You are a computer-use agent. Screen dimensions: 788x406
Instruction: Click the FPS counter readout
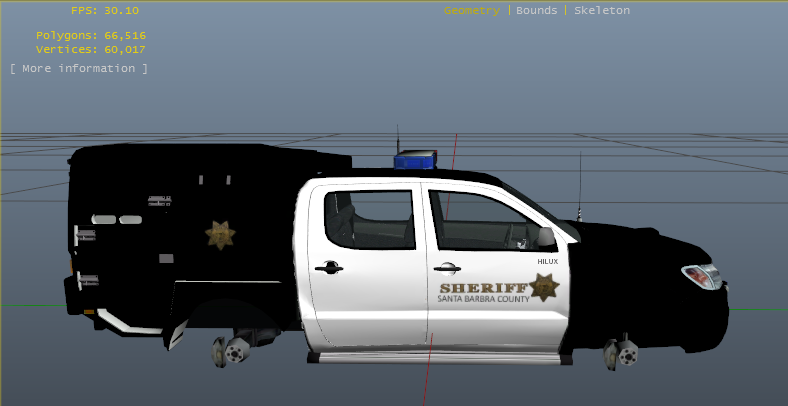[104, 10]
